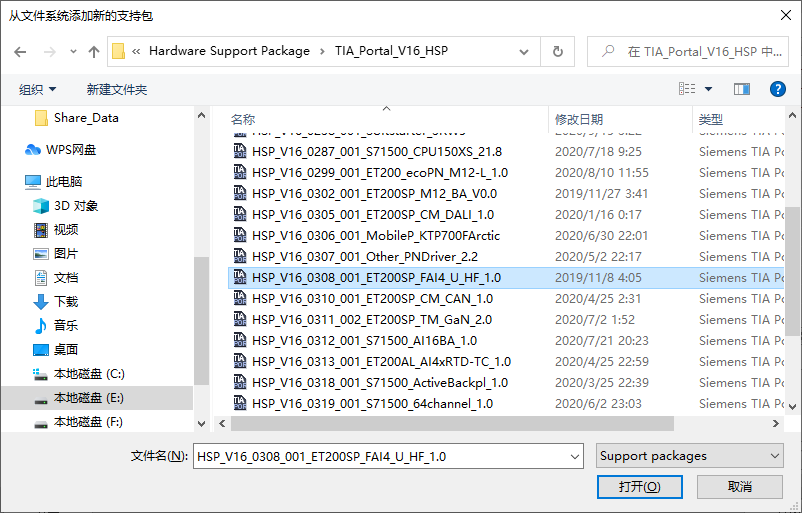Expand the file name history dropdown
The width and height of the screenshot is (802, 513).
pos(575,456)
